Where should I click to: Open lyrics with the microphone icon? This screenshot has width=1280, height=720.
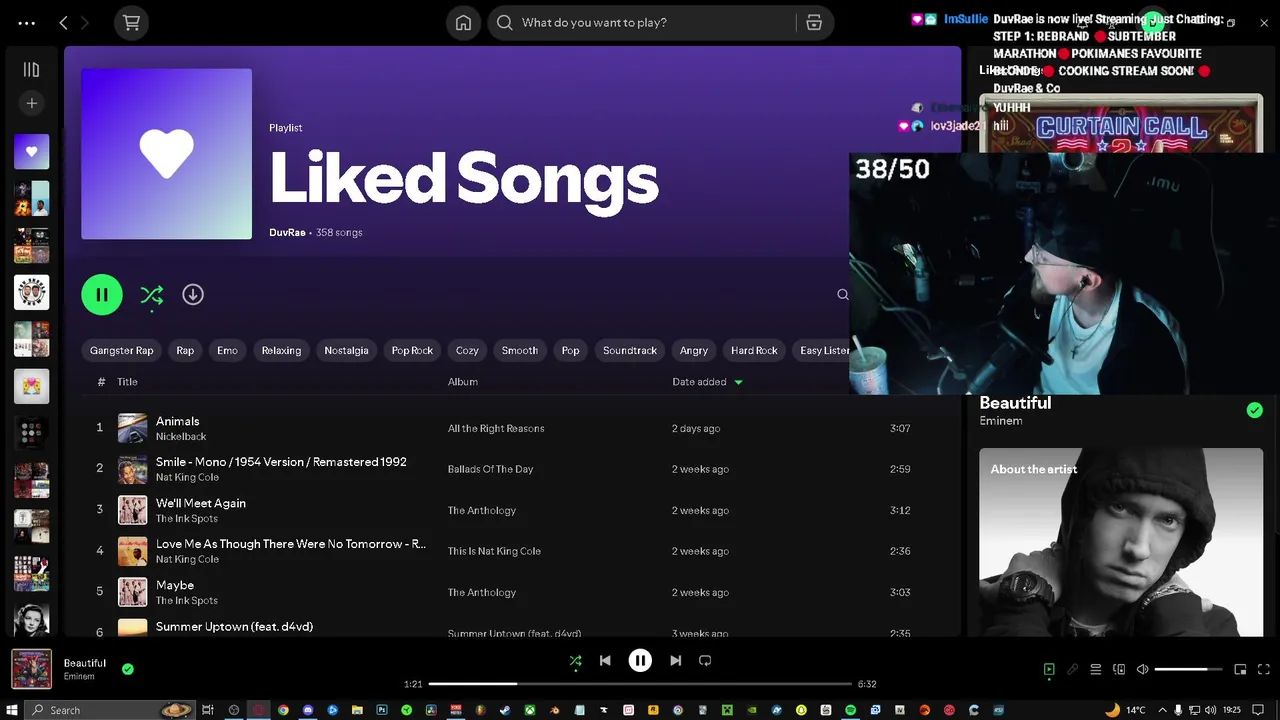point(1072,670)
